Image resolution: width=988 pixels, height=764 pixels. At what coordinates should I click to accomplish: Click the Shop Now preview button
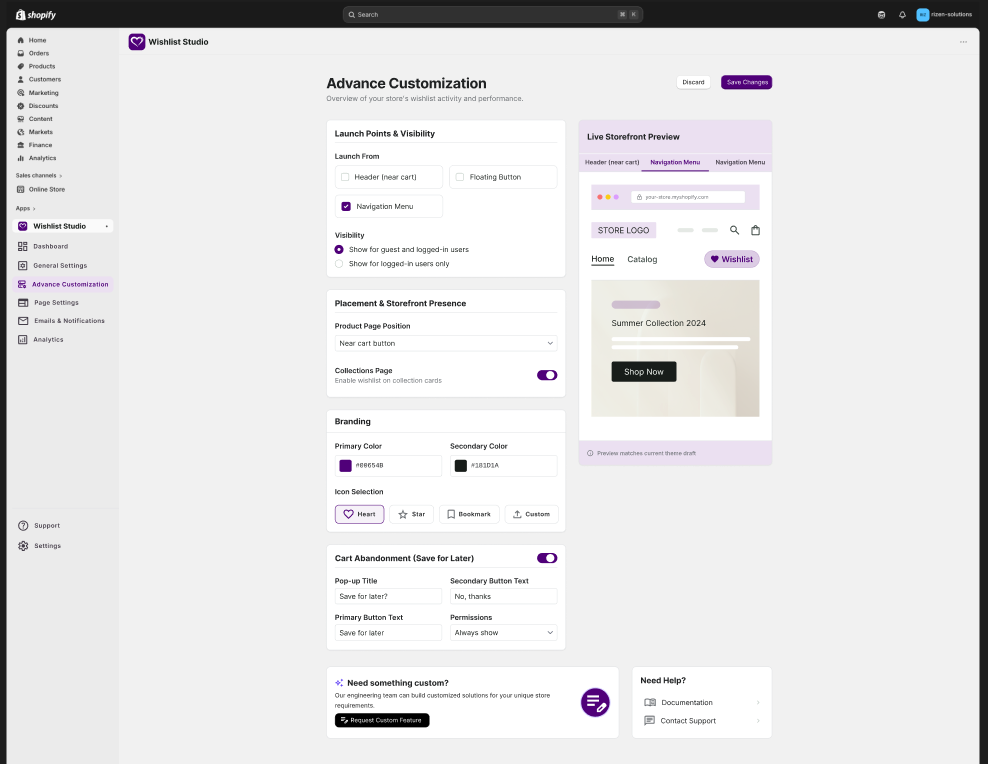point(643,372)
